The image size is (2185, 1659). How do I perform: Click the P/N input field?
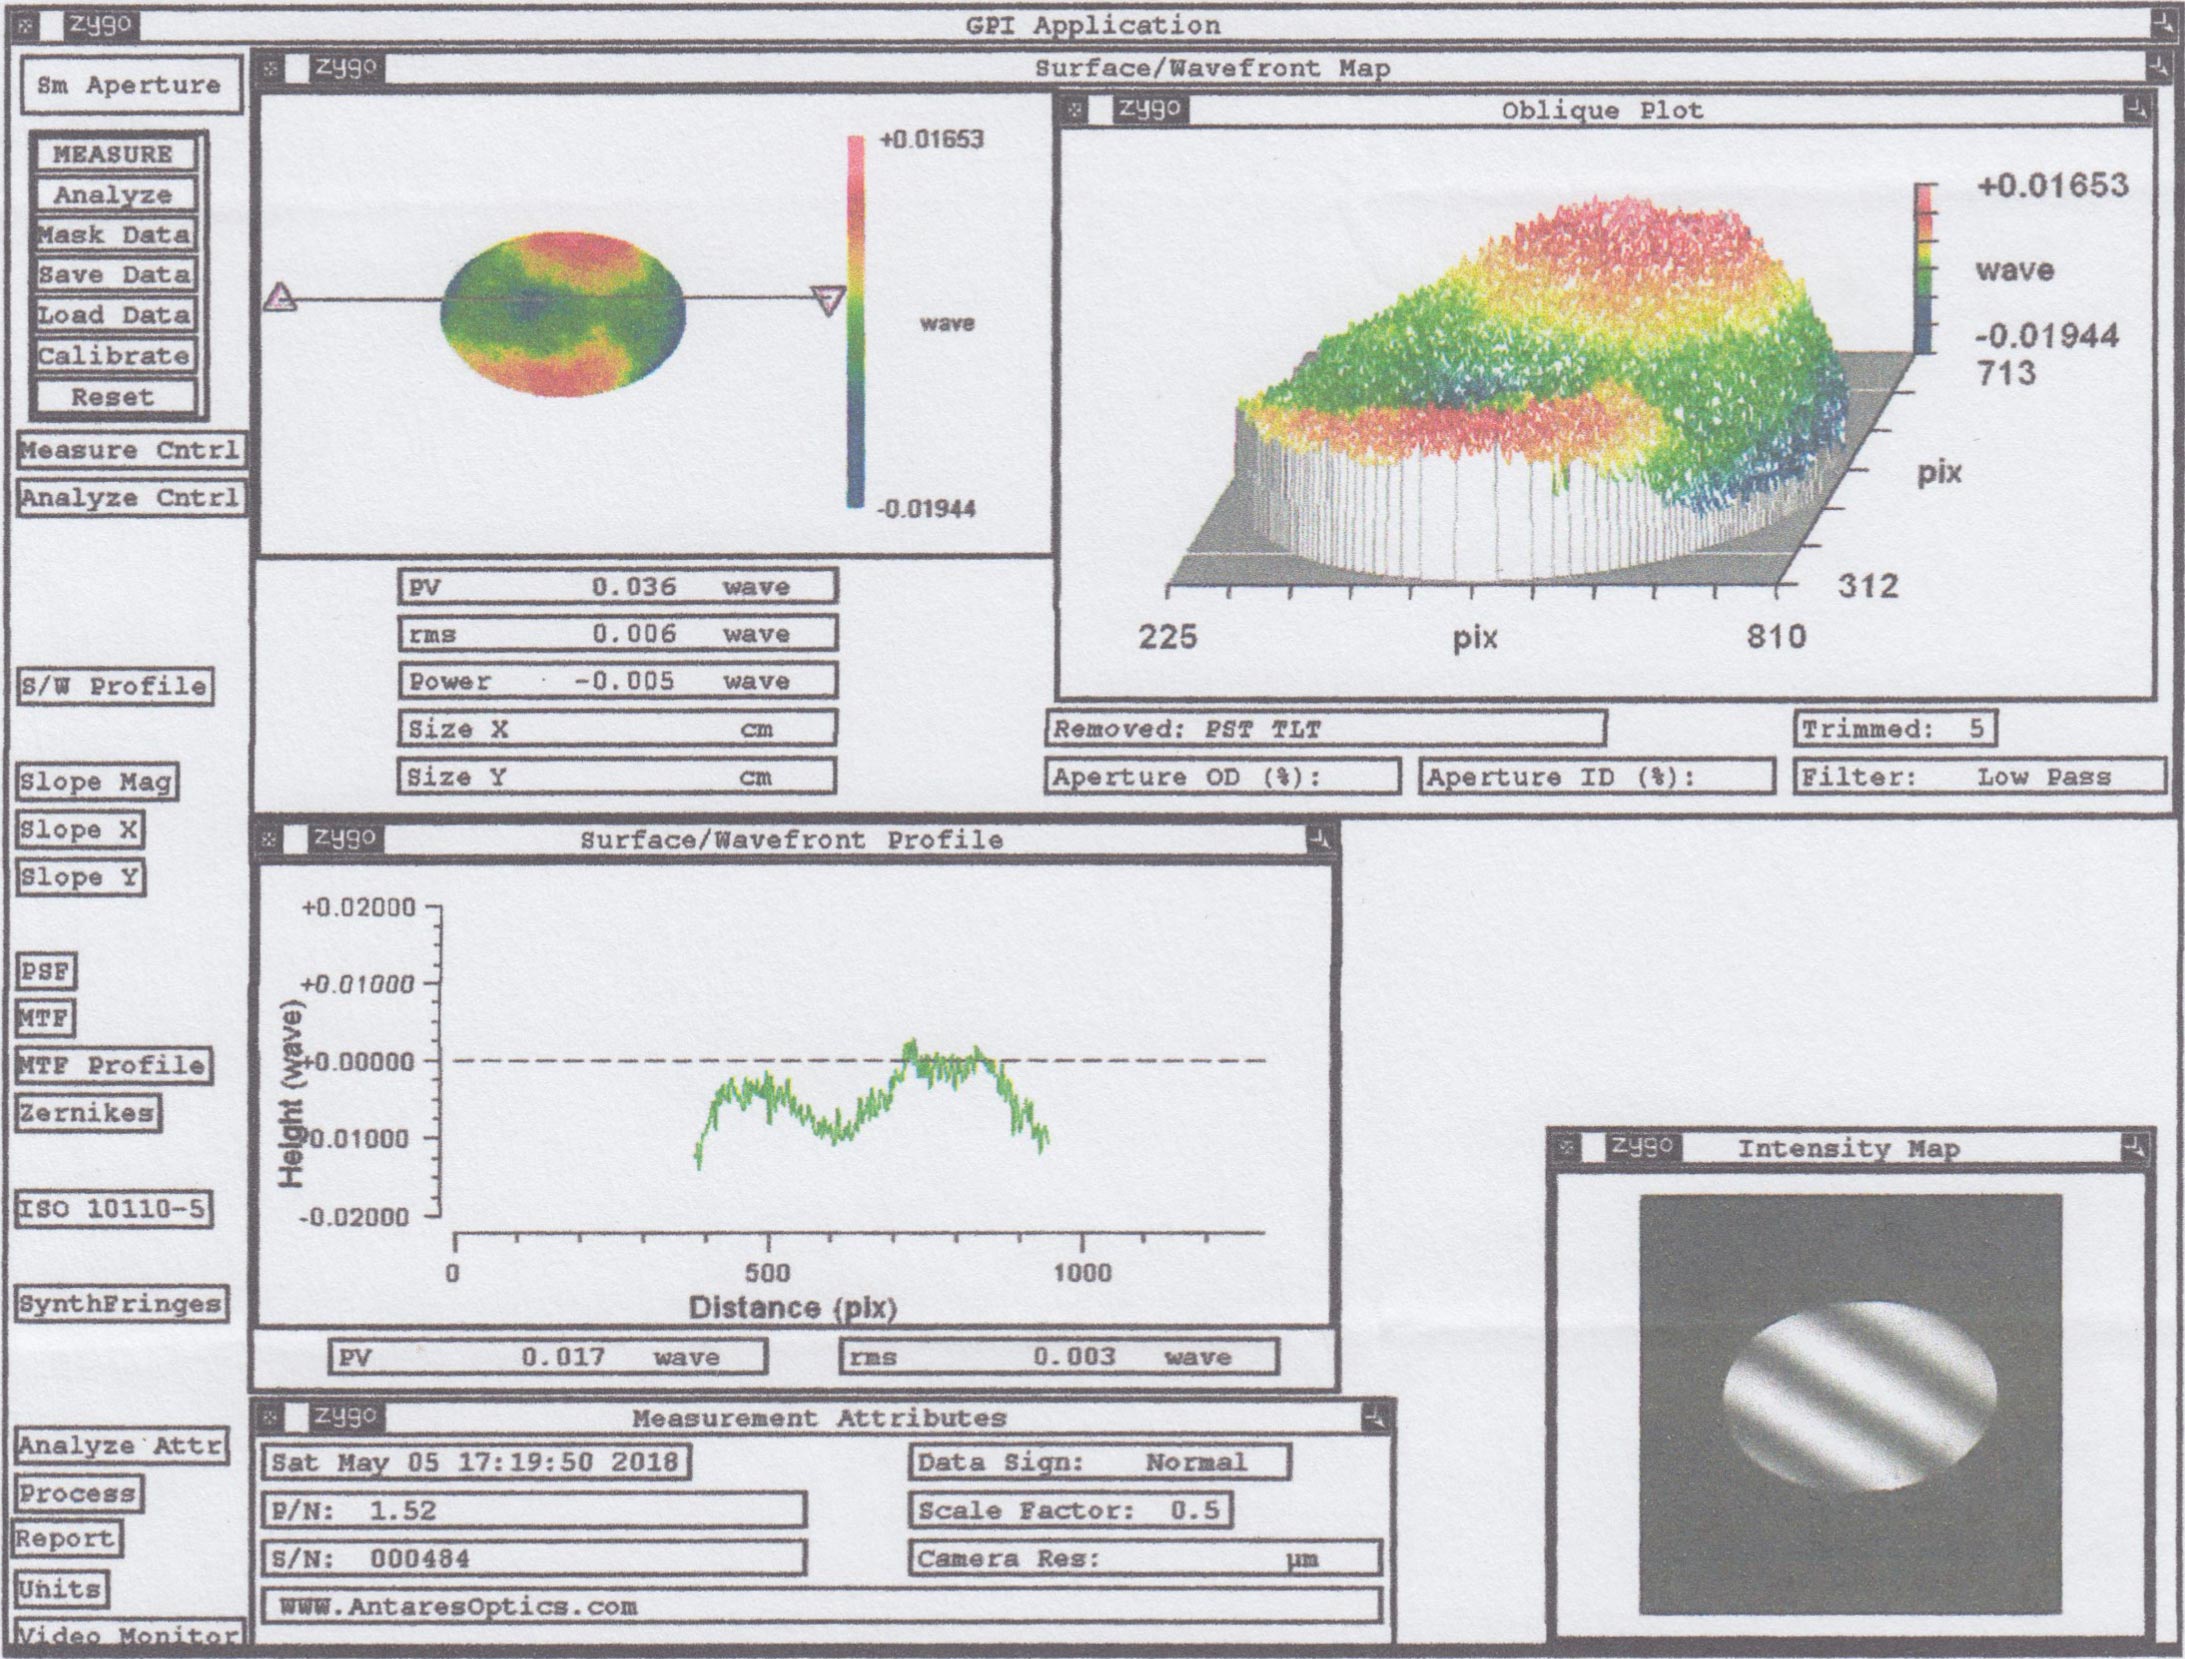[x=534, y=1510]
